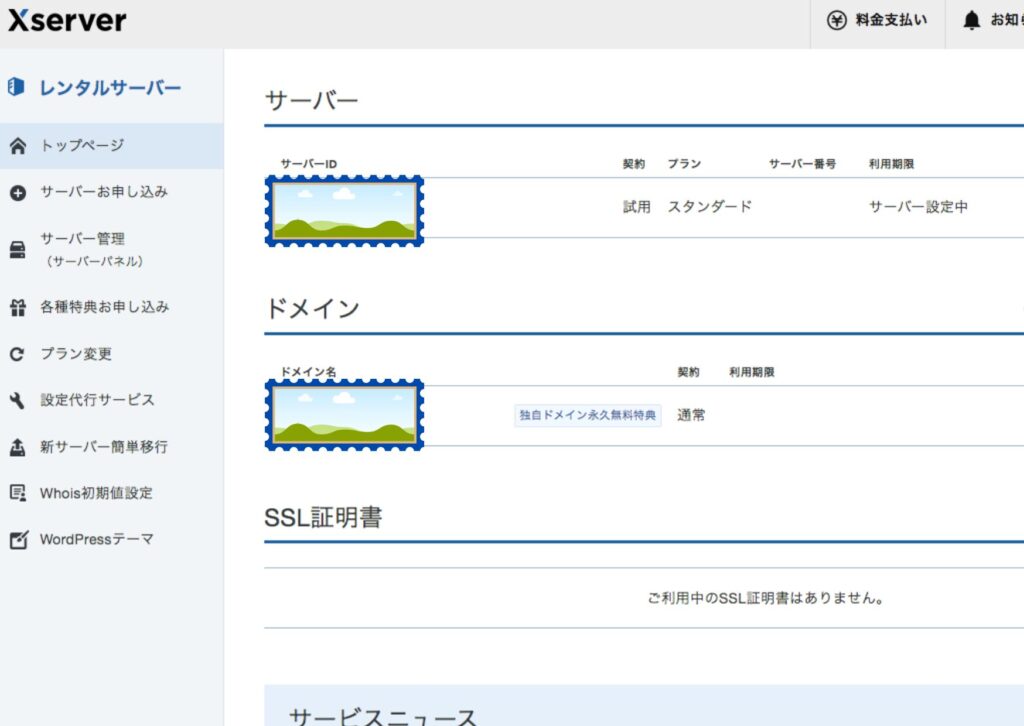Go to サーバー管理 (サーバーパネル)

coord(112,249)
